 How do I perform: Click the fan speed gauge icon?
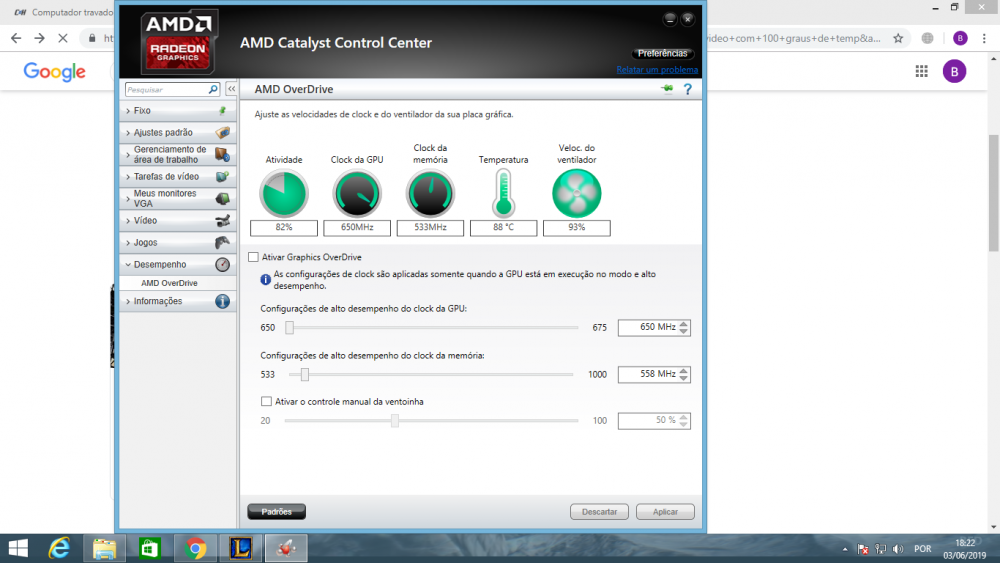(x=577, y=194)
